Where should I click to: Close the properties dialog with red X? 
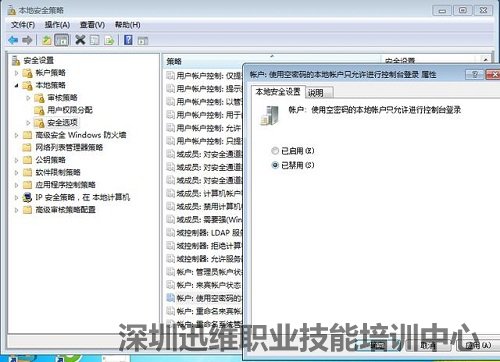493,74
